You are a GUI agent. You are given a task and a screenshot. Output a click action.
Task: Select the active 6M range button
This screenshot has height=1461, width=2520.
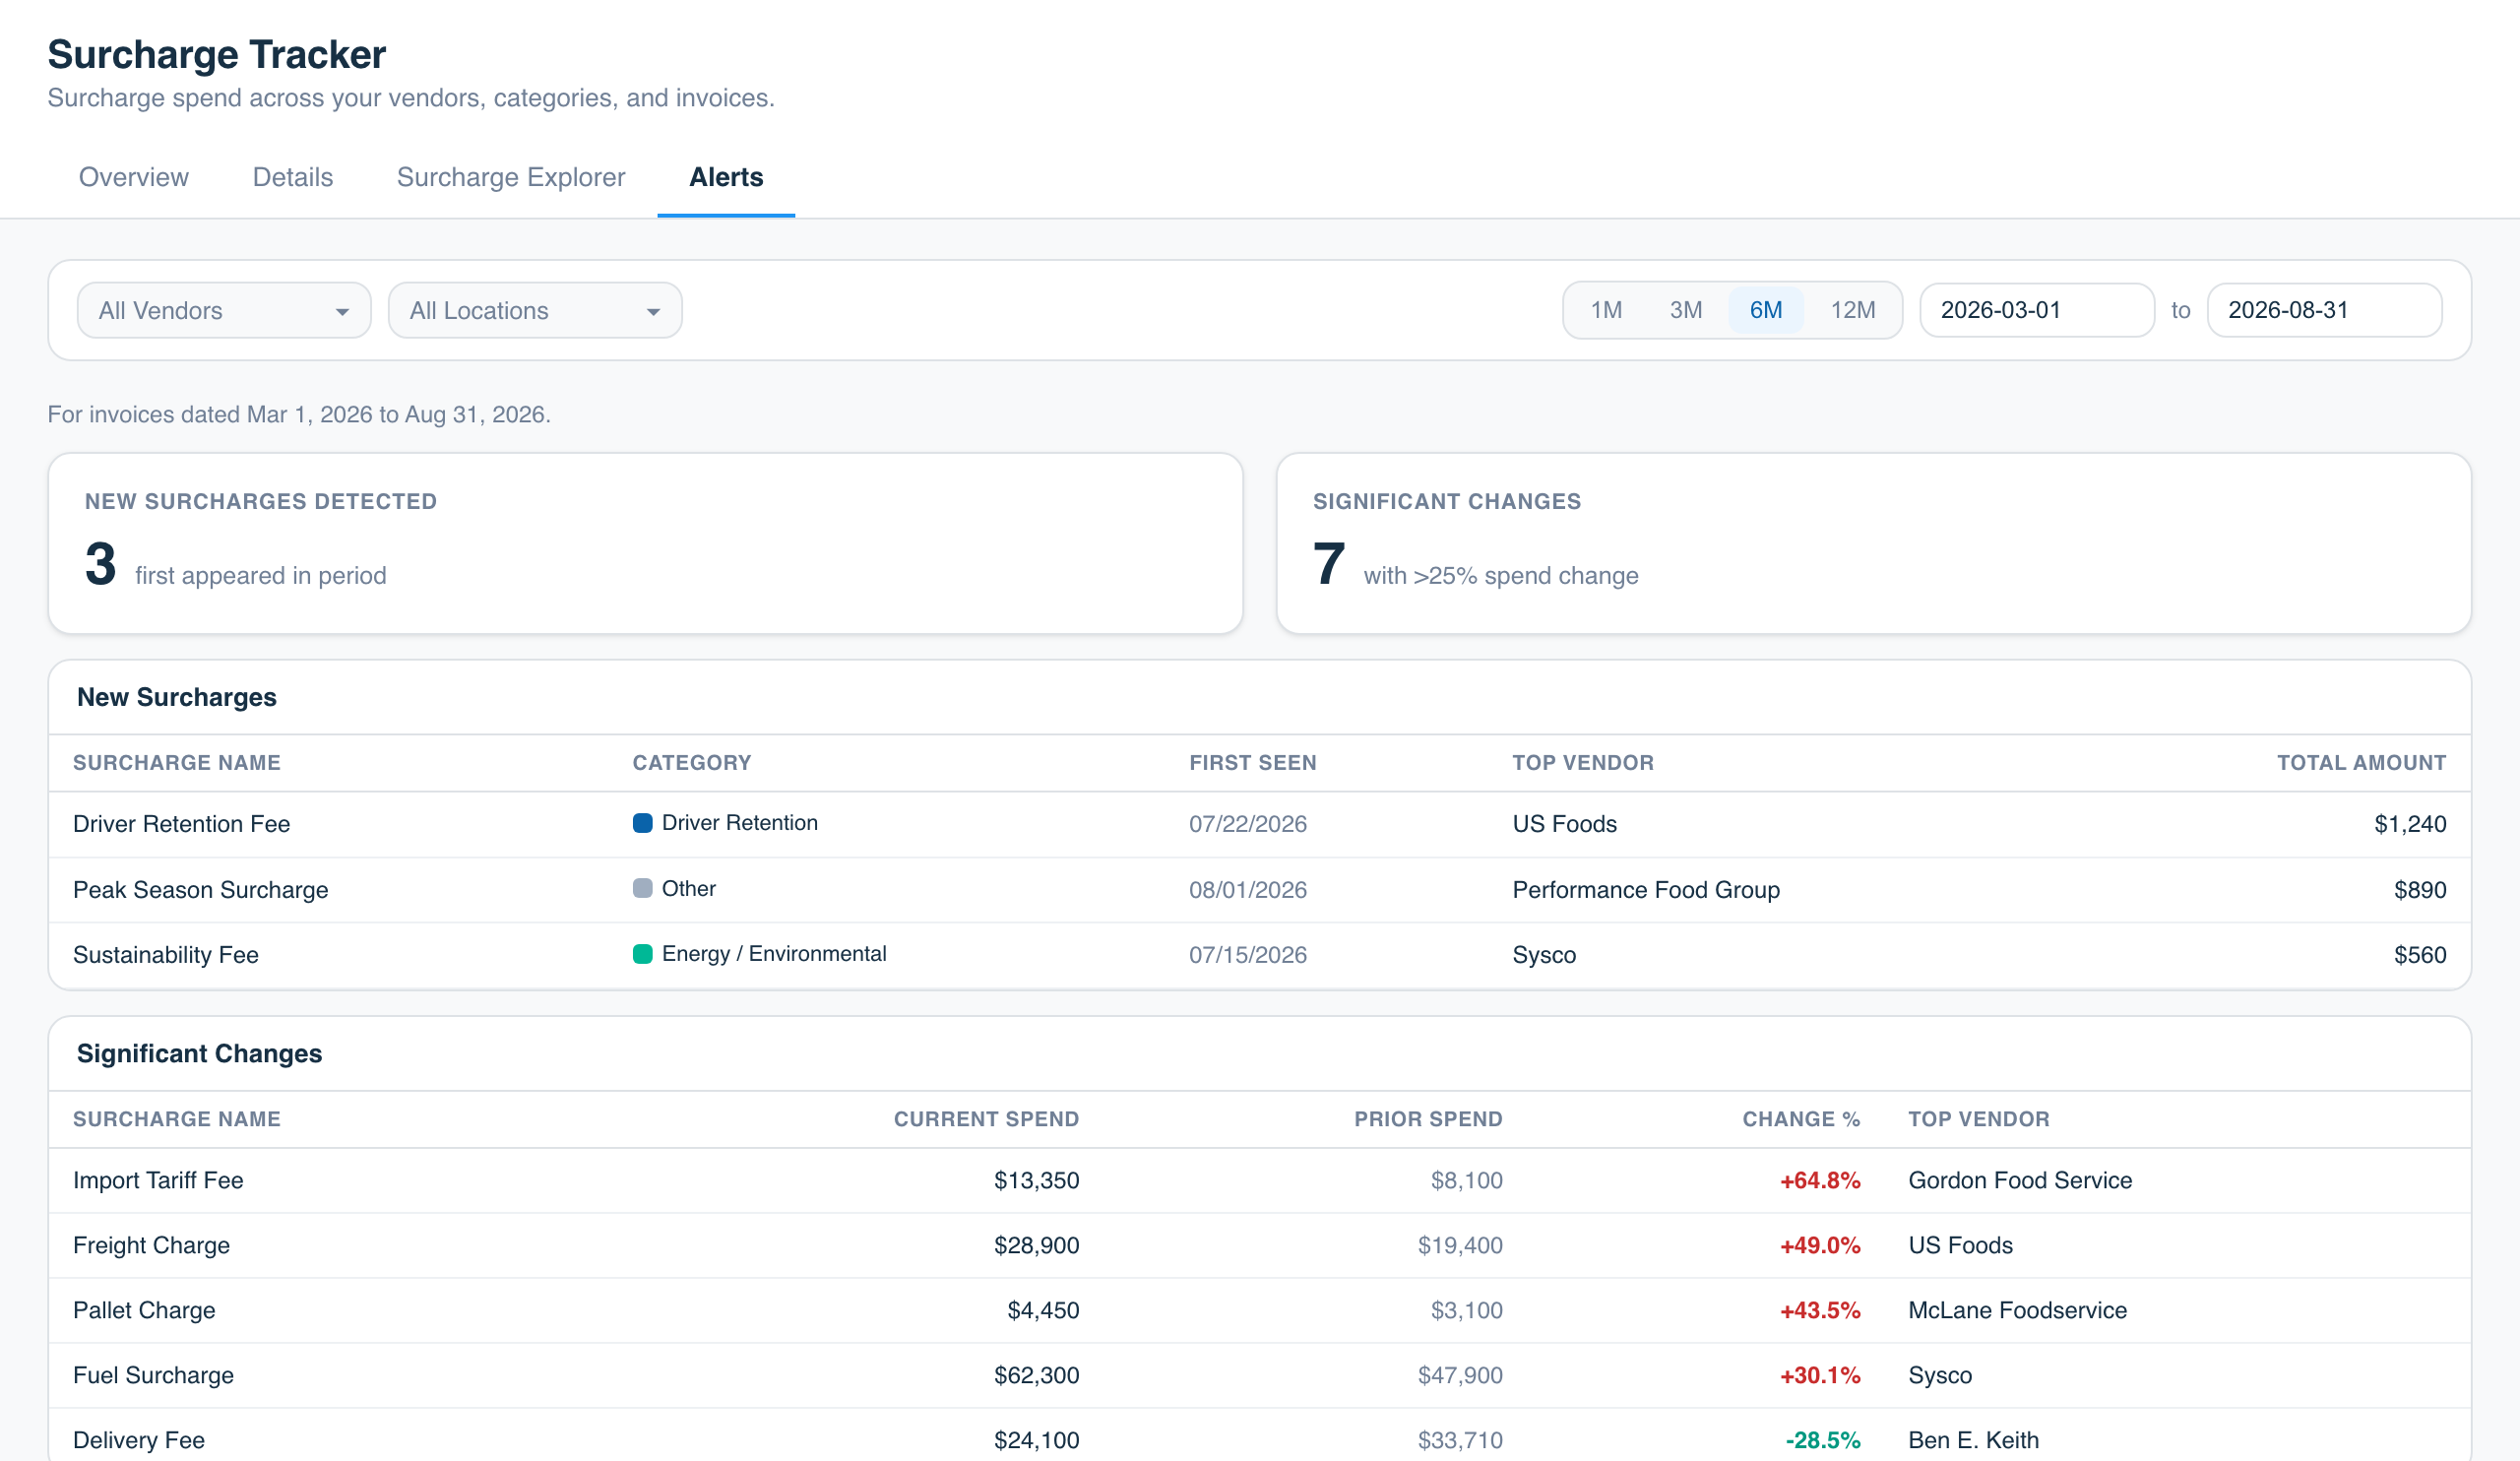pos(1766,310)
